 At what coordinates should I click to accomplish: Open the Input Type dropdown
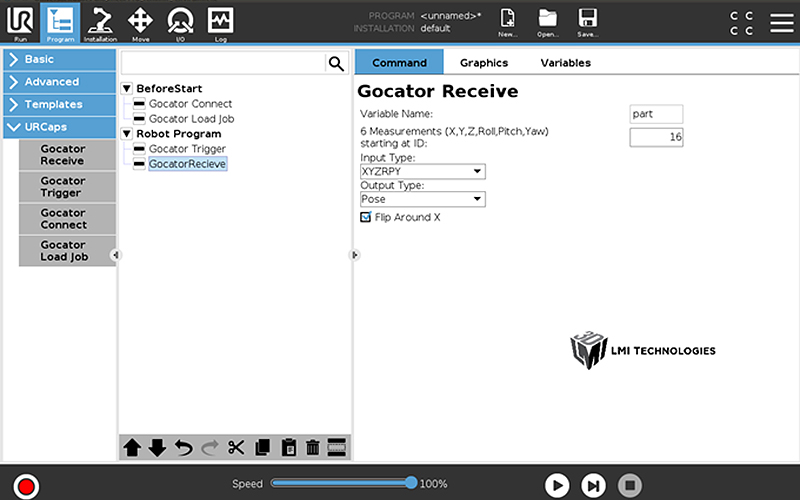[422, 171]
